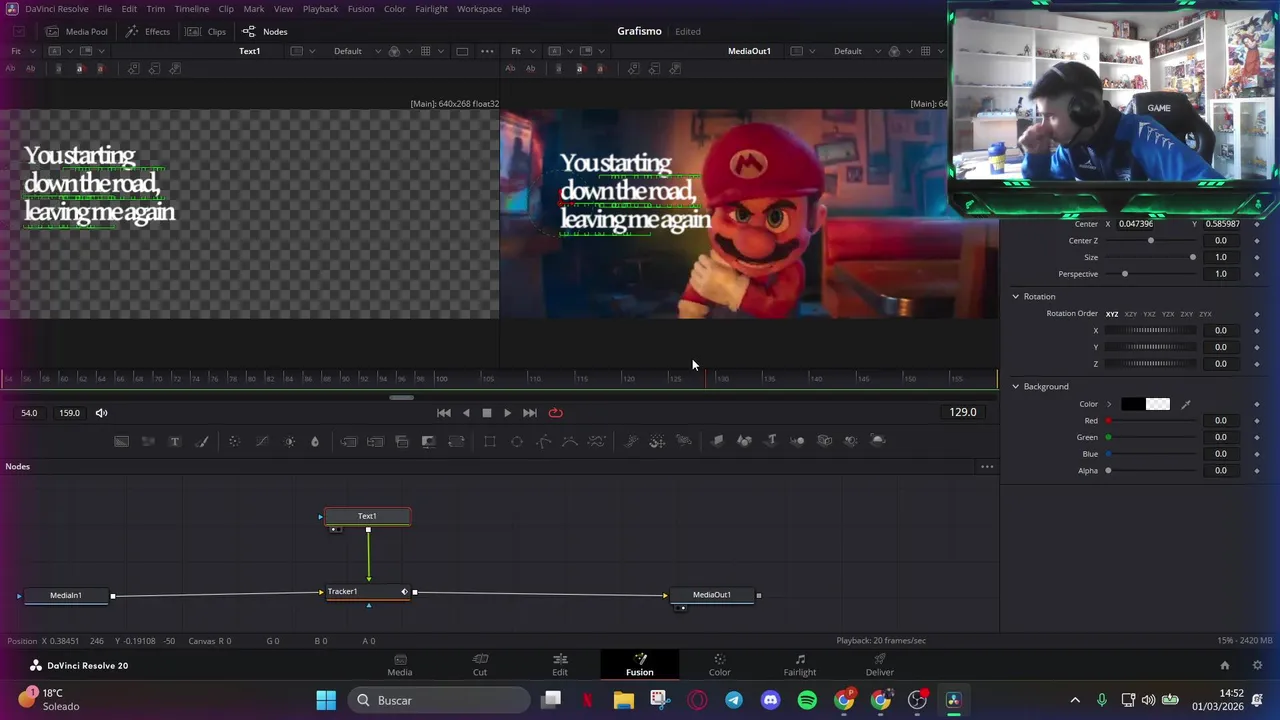
Task: Open Project Manager home icon
Action: pyautogui.click(x=1224, y=665)
